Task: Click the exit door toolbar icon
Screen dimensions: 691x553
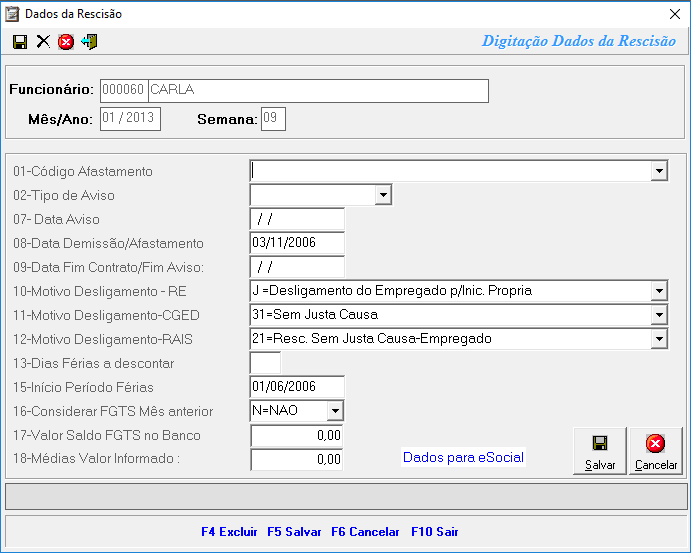Action: click(x=90, y=41)
